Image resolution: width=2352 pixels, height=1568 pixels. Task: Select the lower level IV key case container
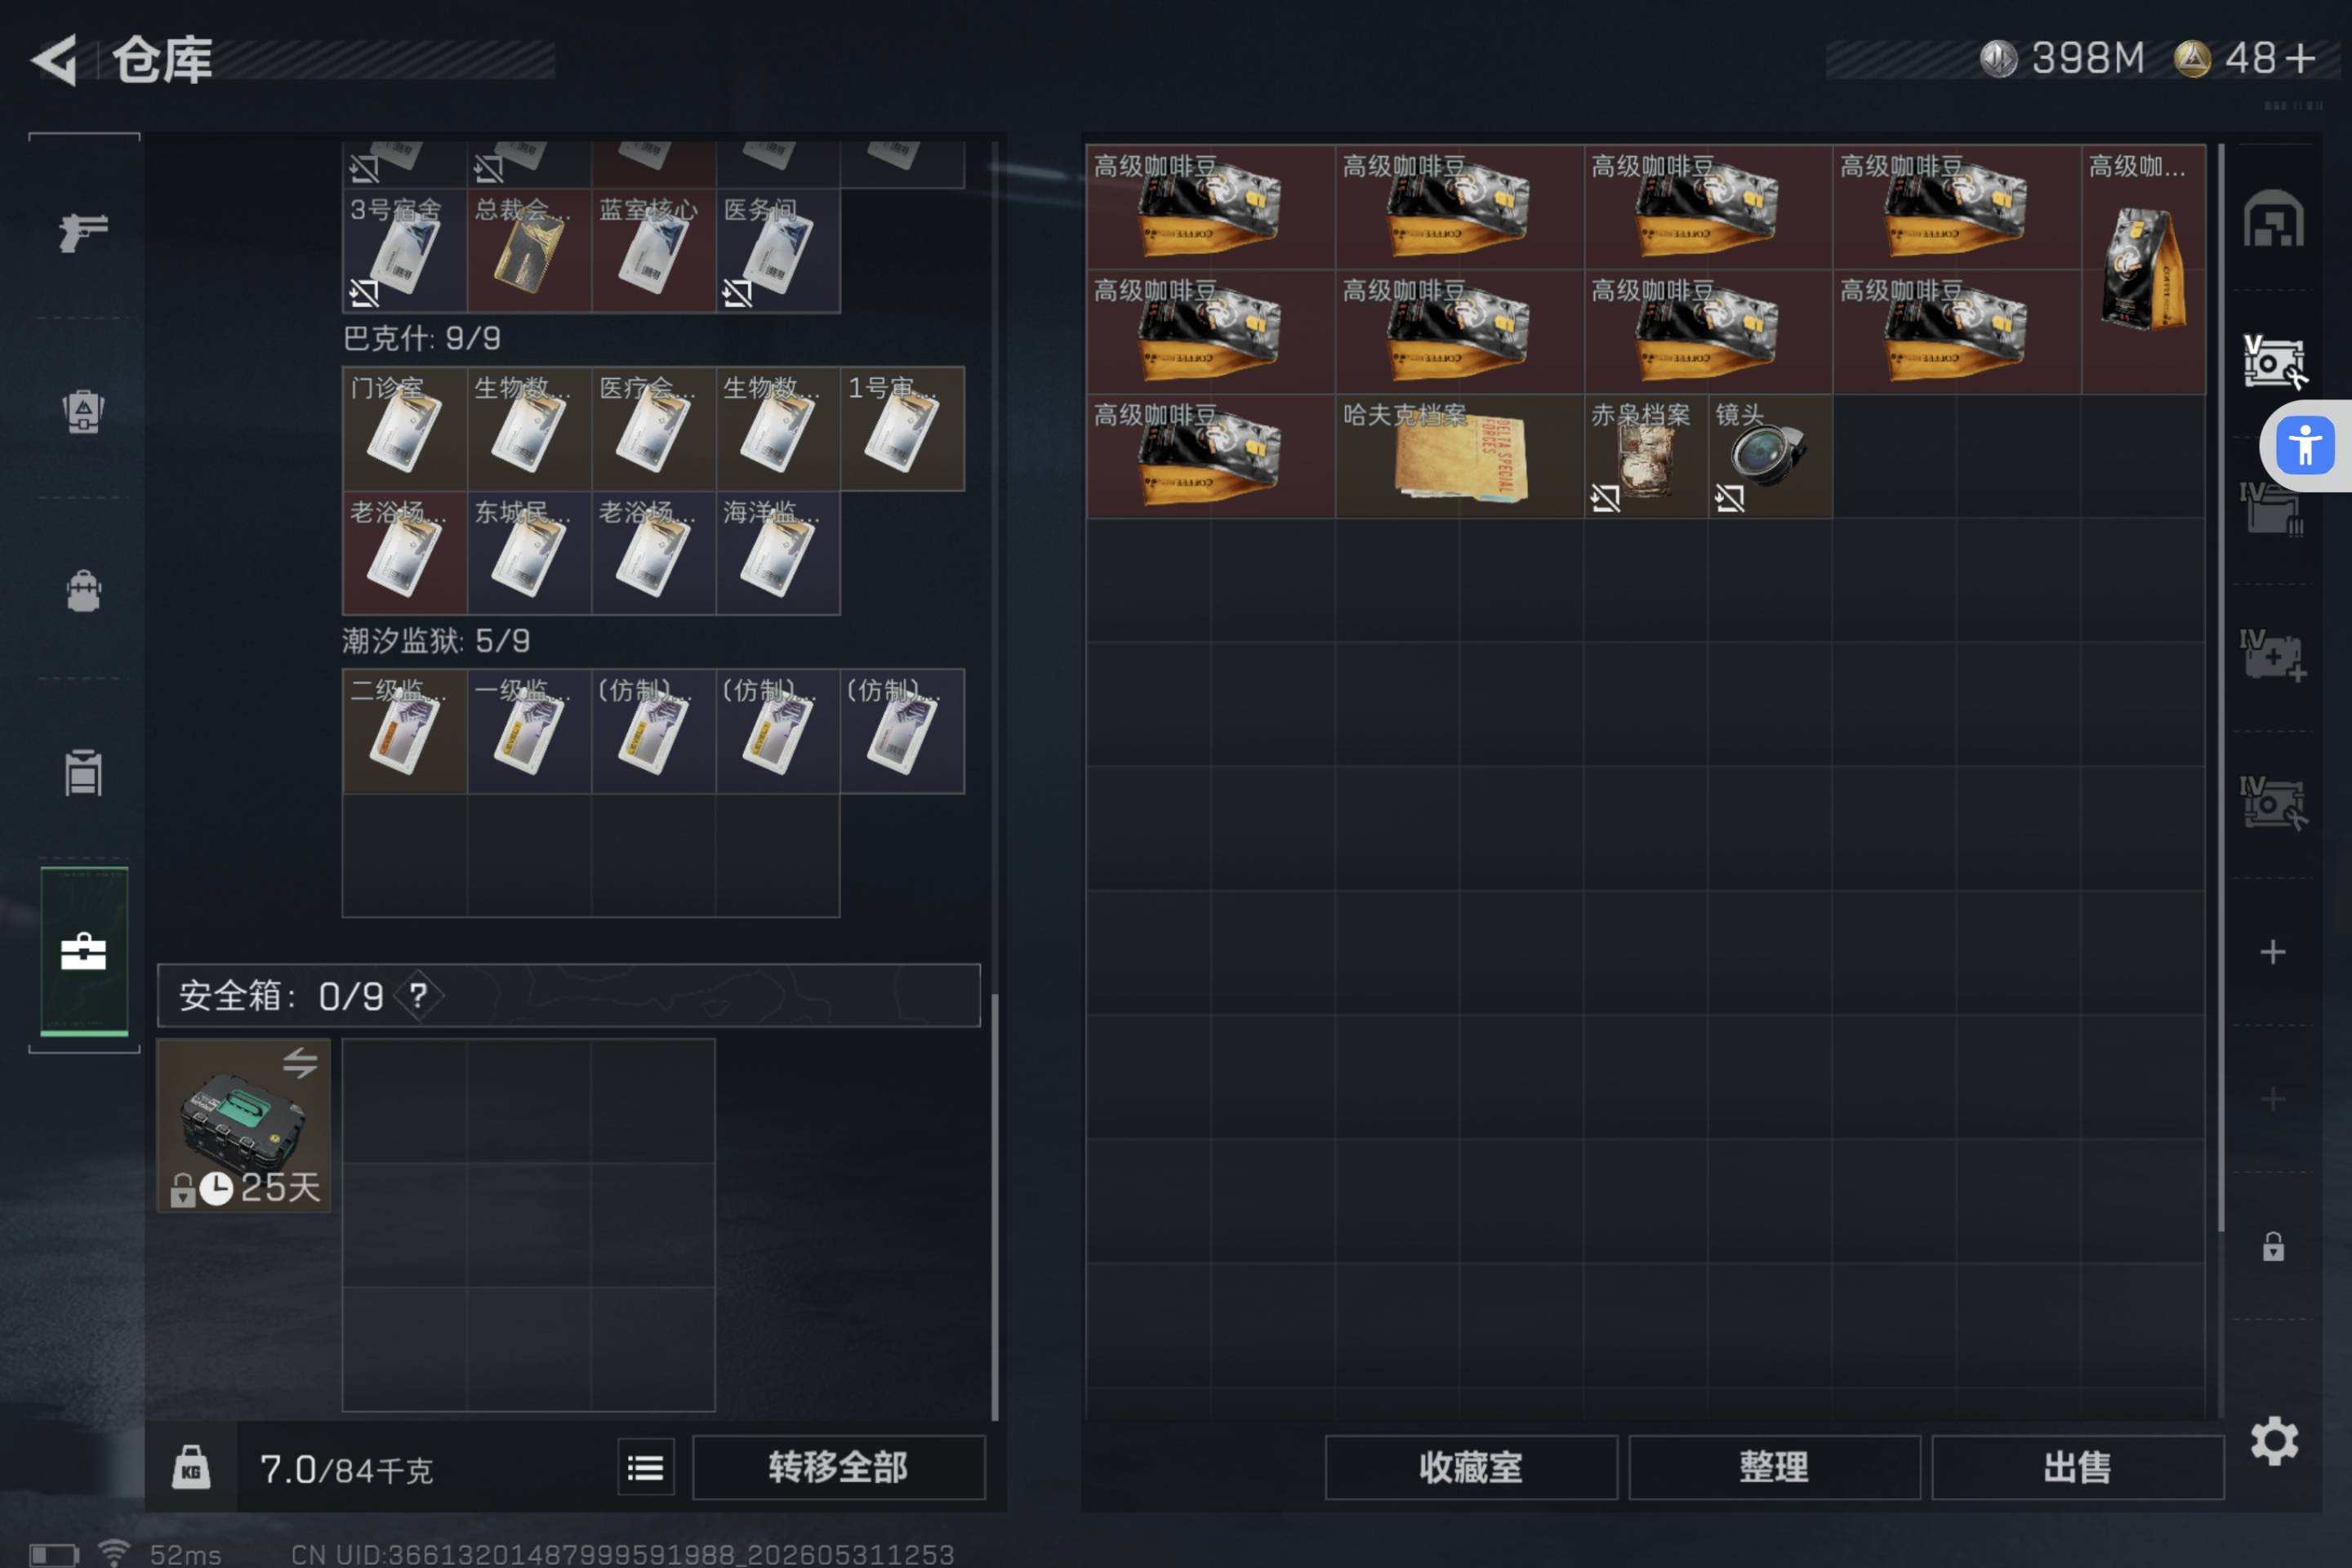click(2273, 802)
